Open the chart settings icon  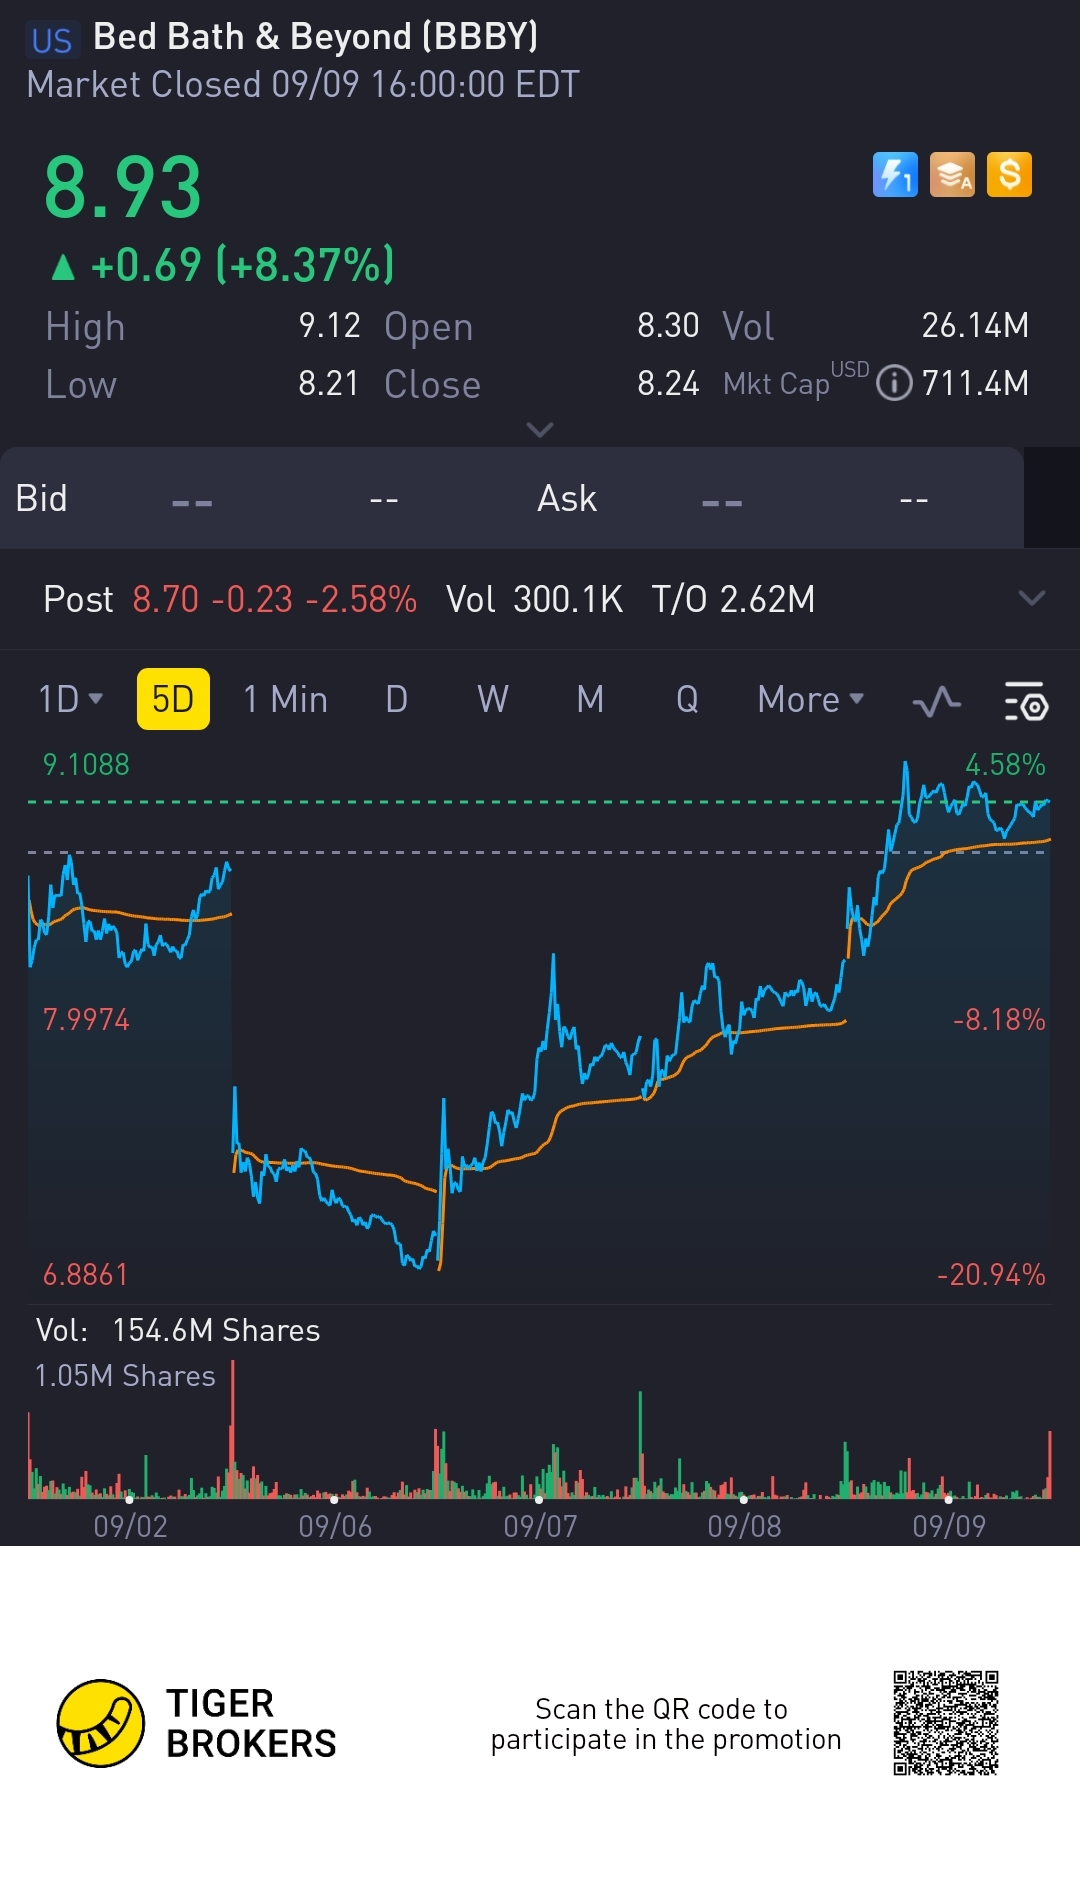tap(1025, 701)
